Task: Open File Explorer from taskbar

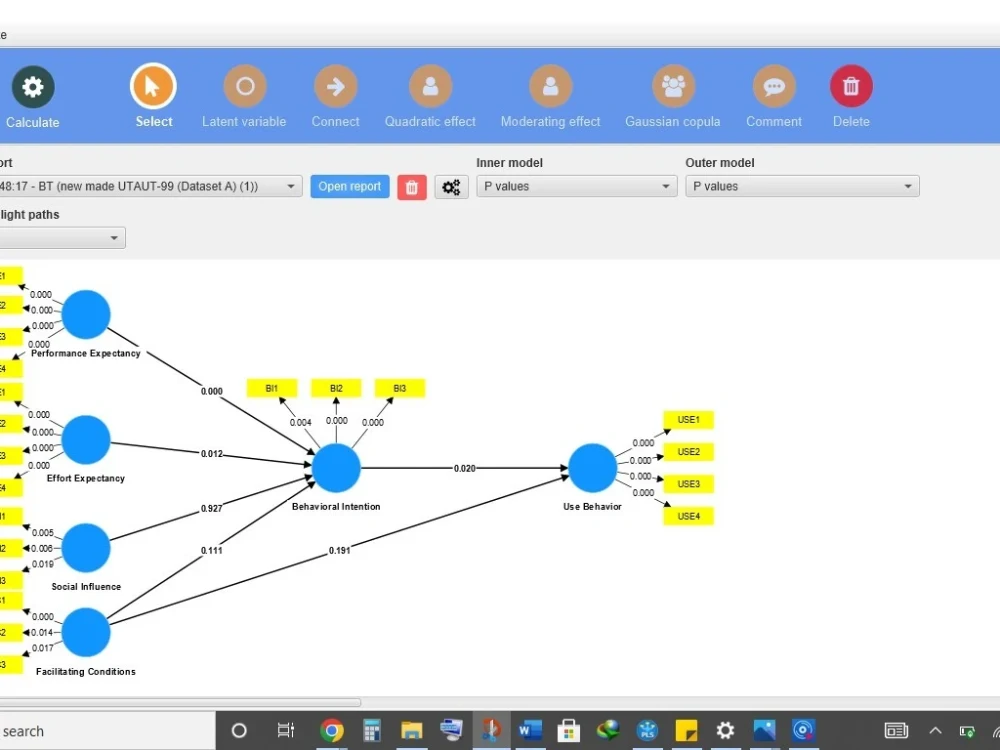Action: click(412, 730)
